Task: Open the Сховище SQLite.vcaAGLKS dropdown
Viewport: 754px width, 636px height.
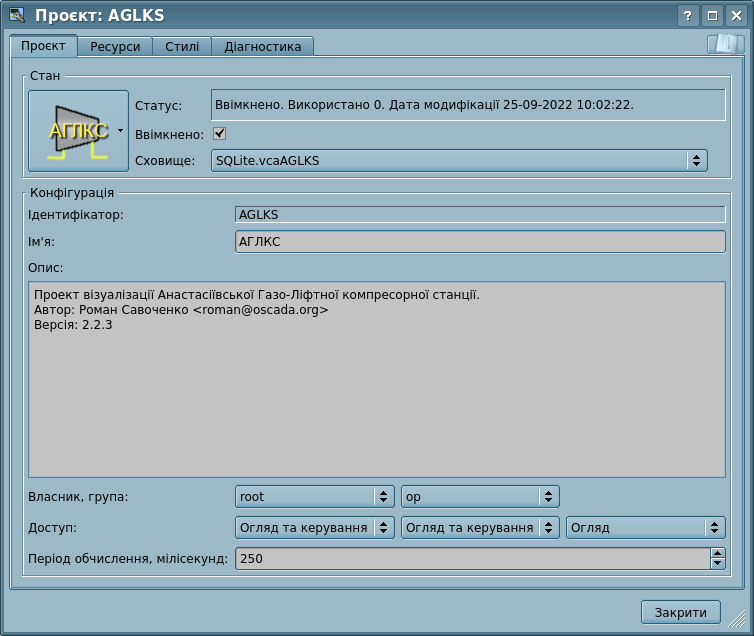Action: (459, 160)
